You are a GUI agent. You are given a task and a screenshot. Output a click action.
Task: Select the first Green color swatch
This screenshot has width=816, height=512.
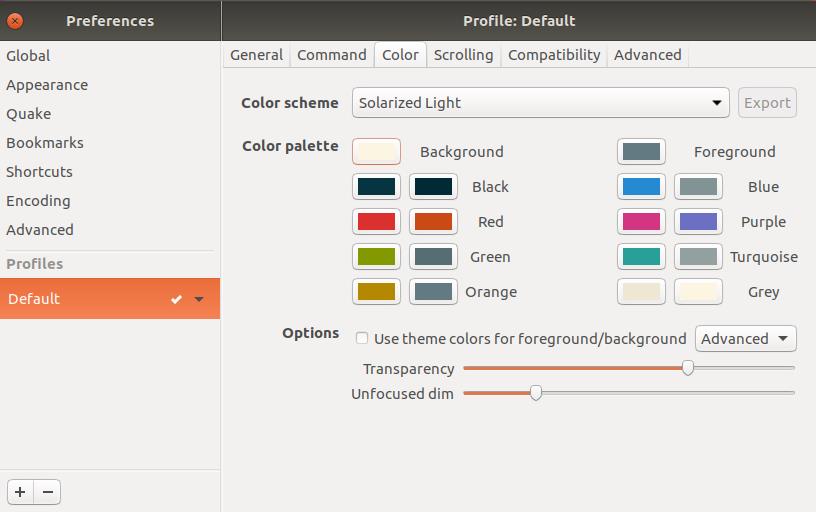[376, 257]
